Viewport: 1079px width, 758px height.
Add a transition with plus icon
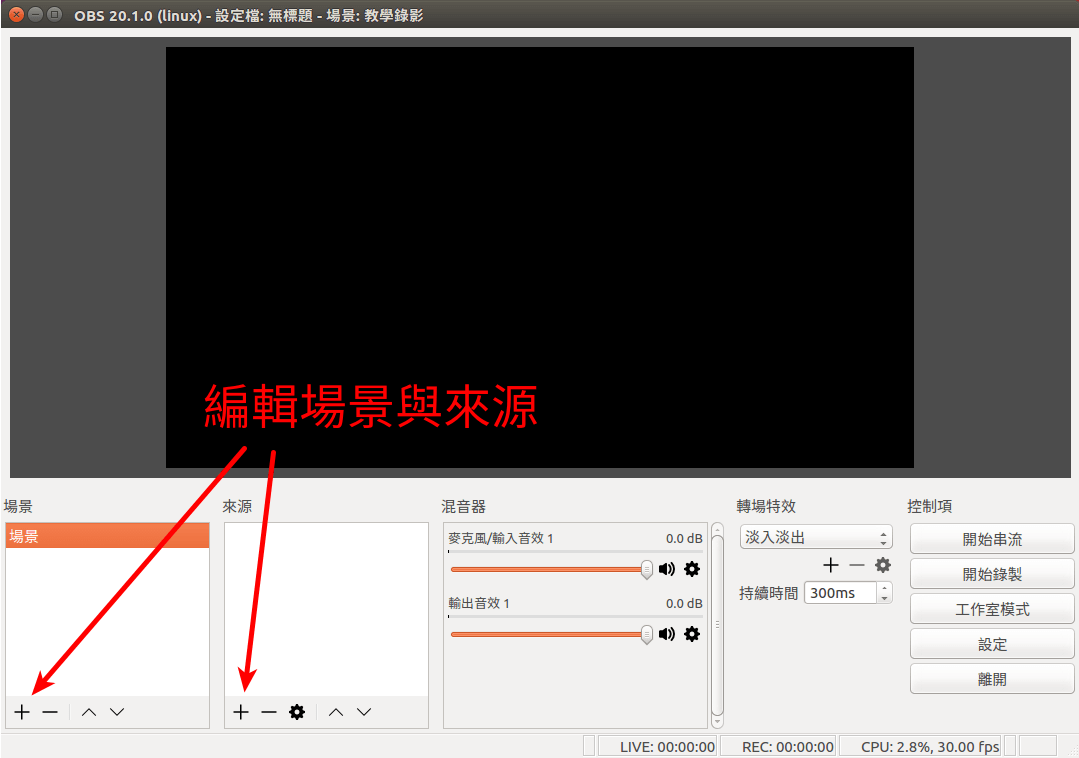[x=830, y=565]
